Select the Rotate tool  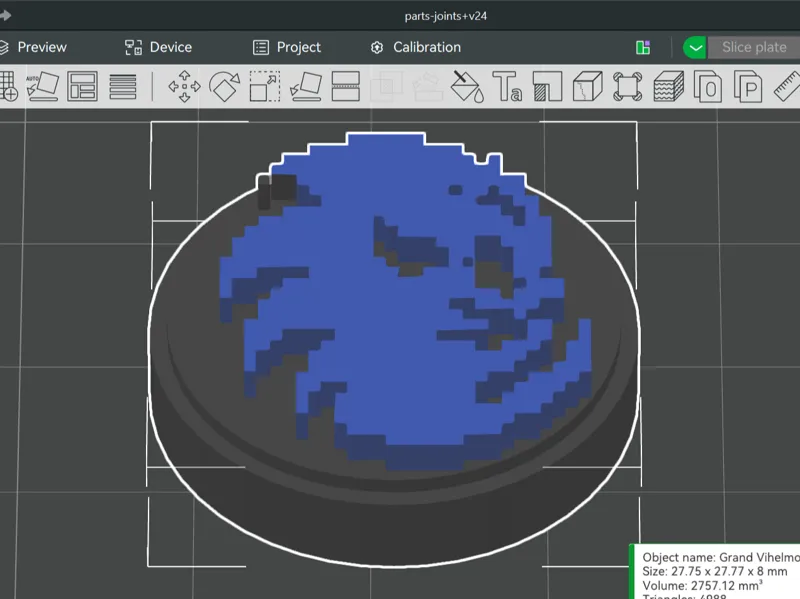pyautogui.click(x=224, y=86)
